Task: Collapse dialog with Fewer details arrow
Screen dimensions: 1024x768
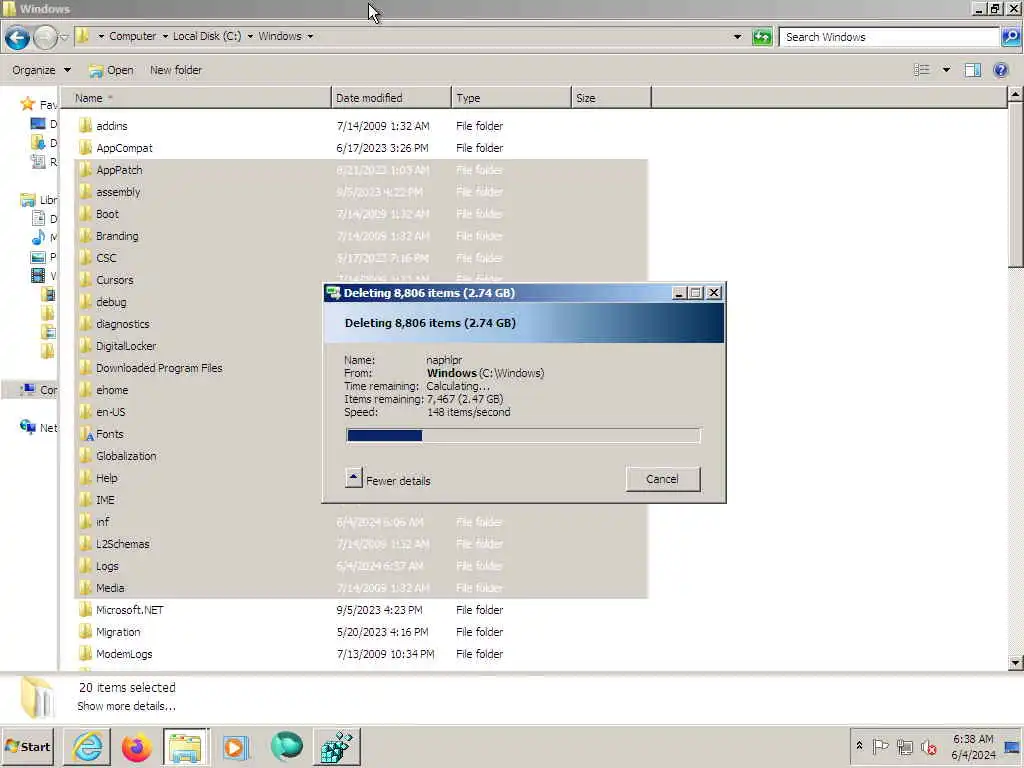Action: coord(353,478)
